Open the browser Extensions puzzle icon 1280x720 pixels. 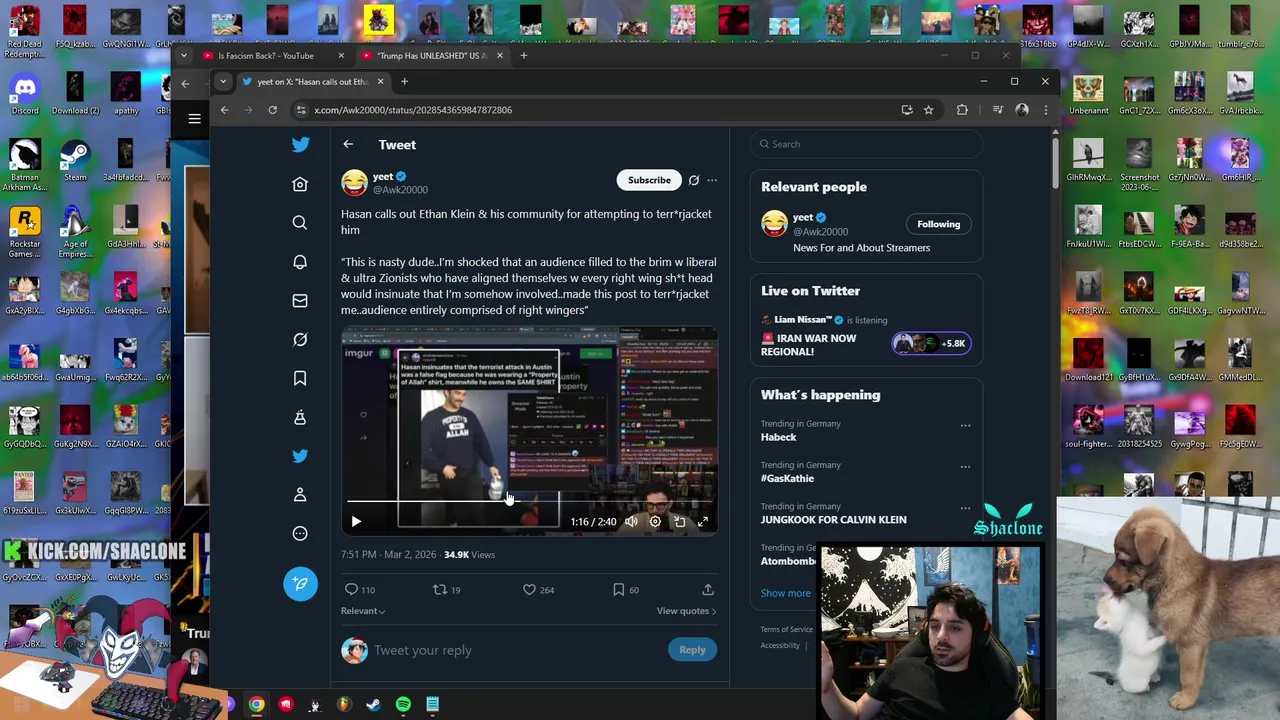(962, 110)
